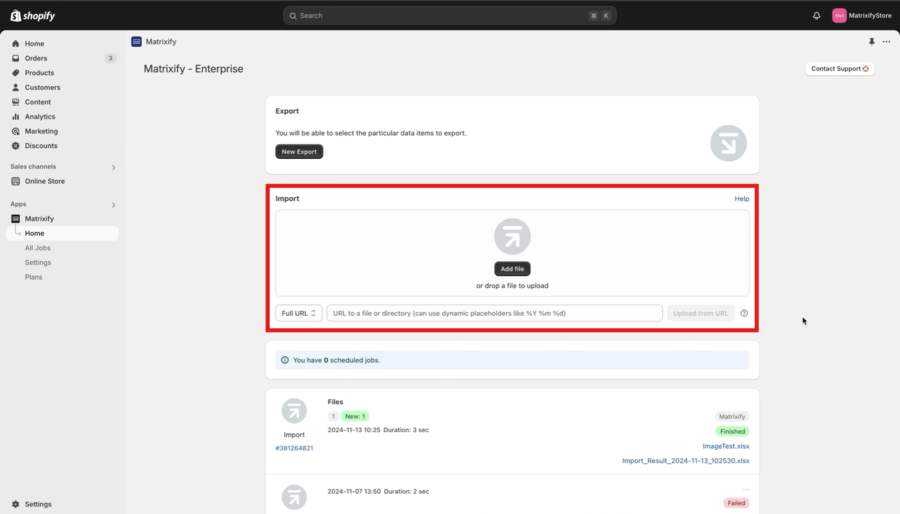This screenshot has width=900, height=514.
Task: Download ImageTest.xlsx file link
Action: click(726, 446)
